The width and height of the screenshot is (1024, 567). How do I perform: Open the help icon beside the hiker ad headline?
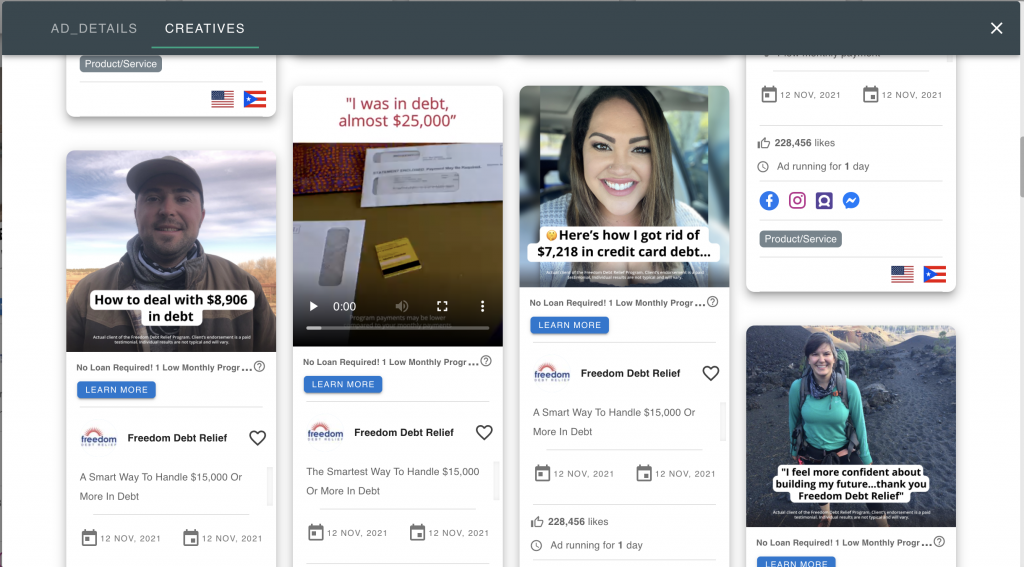939,542
